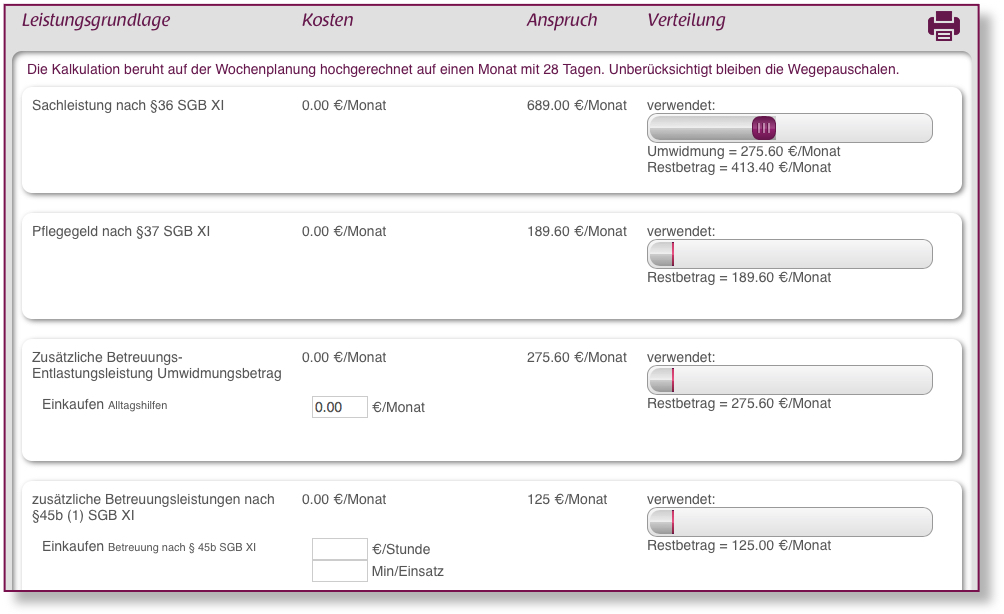
Task: Click the §45b Betreuungsleistungen usage slider
Action: point(789,522)
